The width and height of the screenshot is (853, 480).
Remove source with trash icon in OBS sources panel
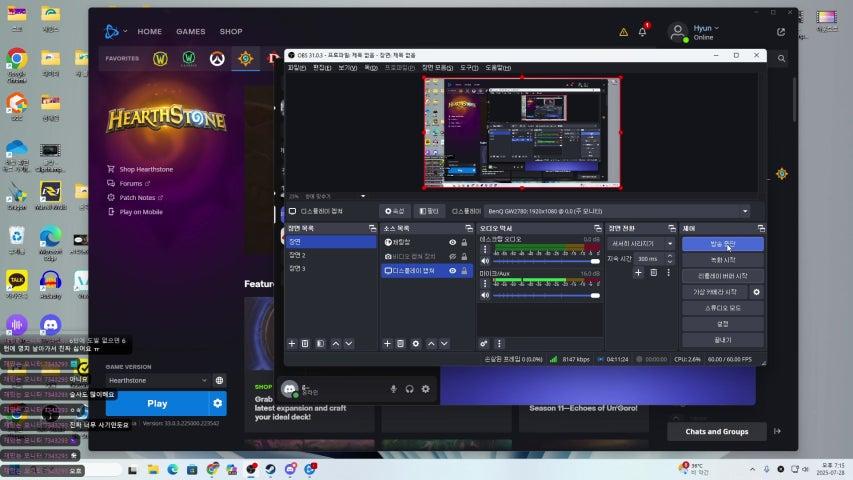[400, 344]
